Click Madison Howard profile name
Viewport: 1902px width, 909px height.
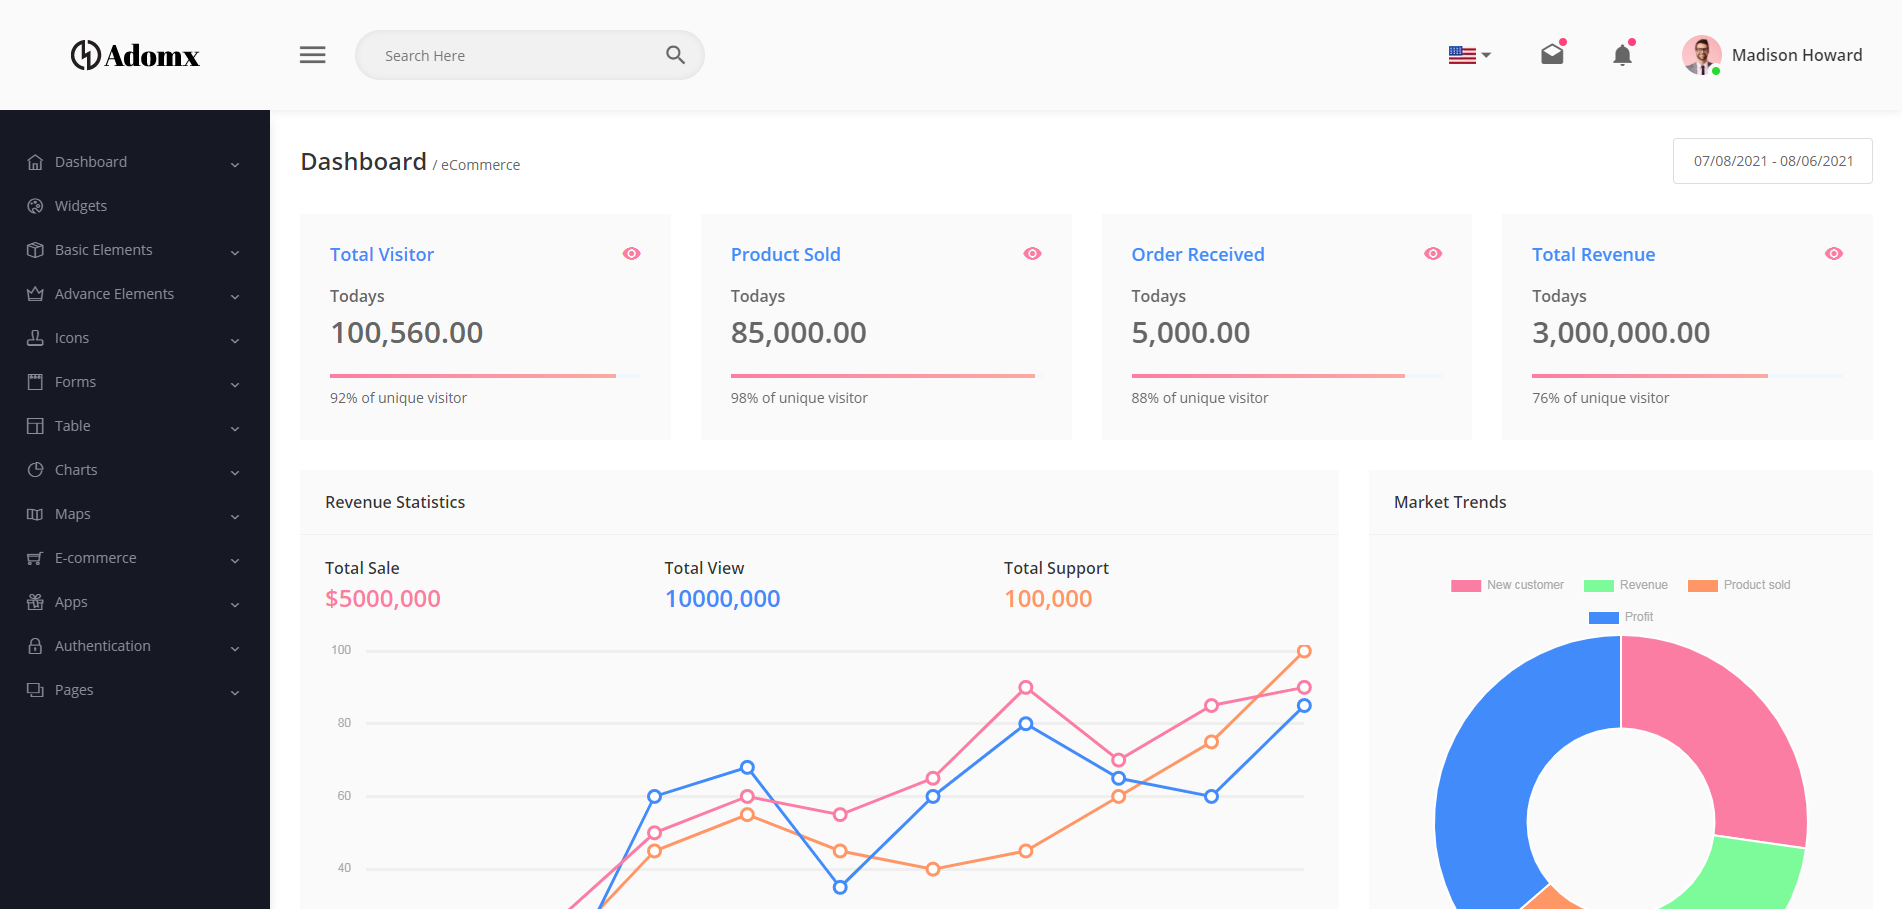coord(1797,55)
